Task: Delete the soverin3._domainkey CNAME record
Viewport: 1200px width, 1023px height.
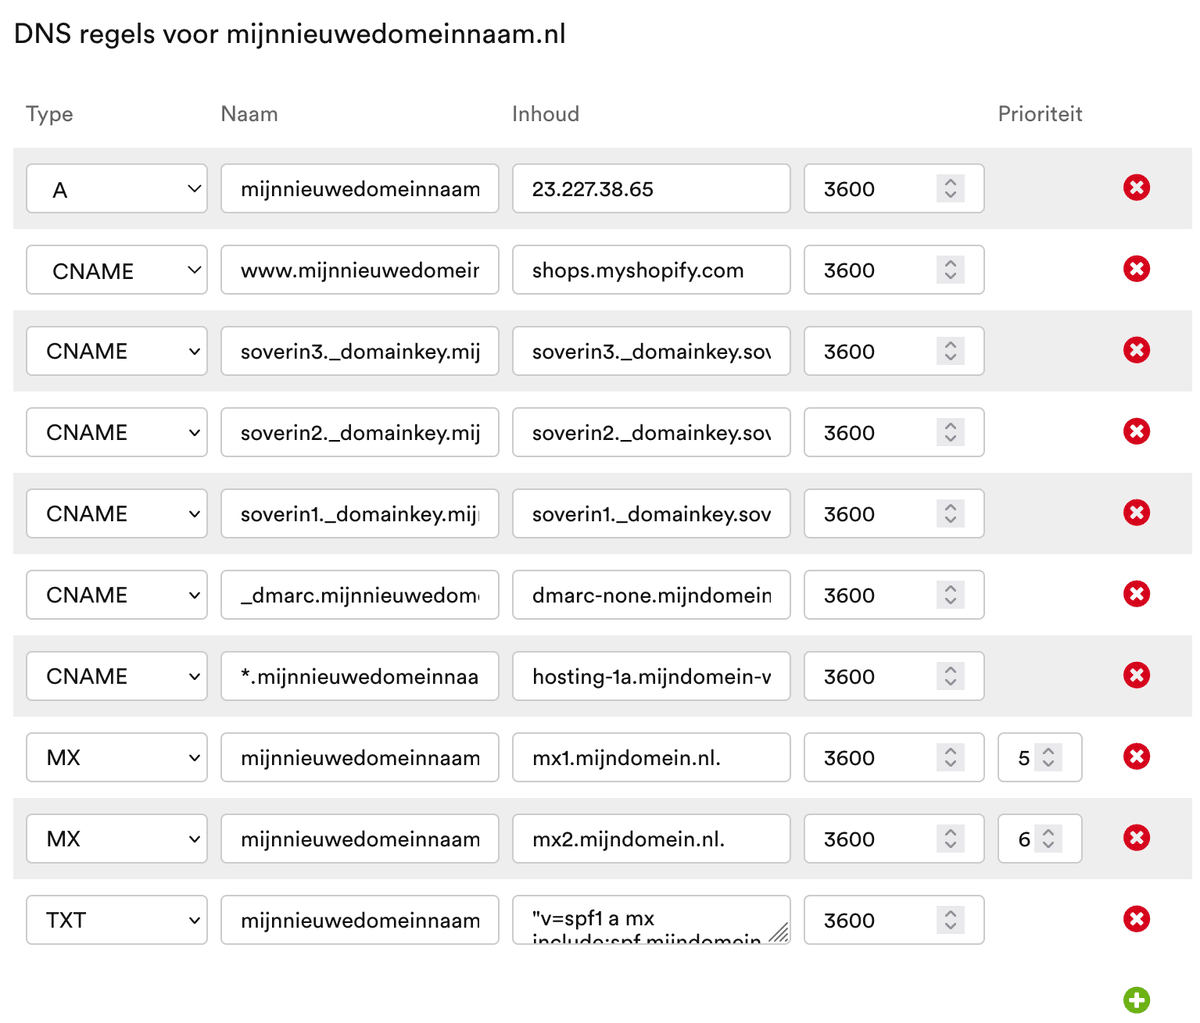Action: pyautogui.click(x=1136, y=350)
